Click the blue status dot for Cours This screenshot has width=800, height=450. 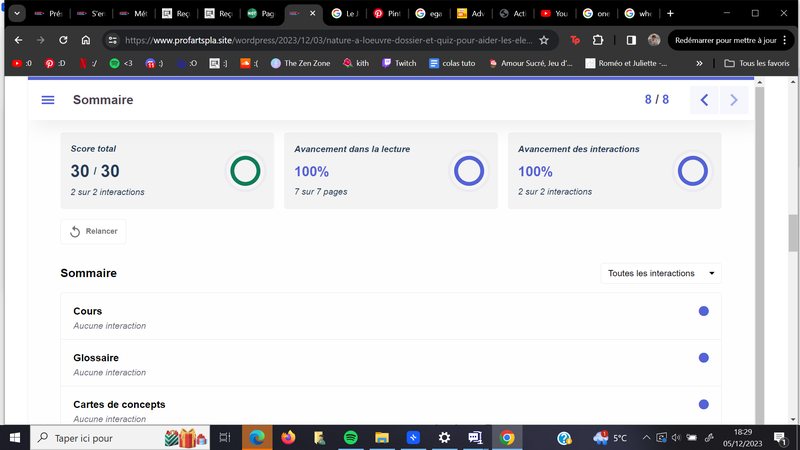703,312
